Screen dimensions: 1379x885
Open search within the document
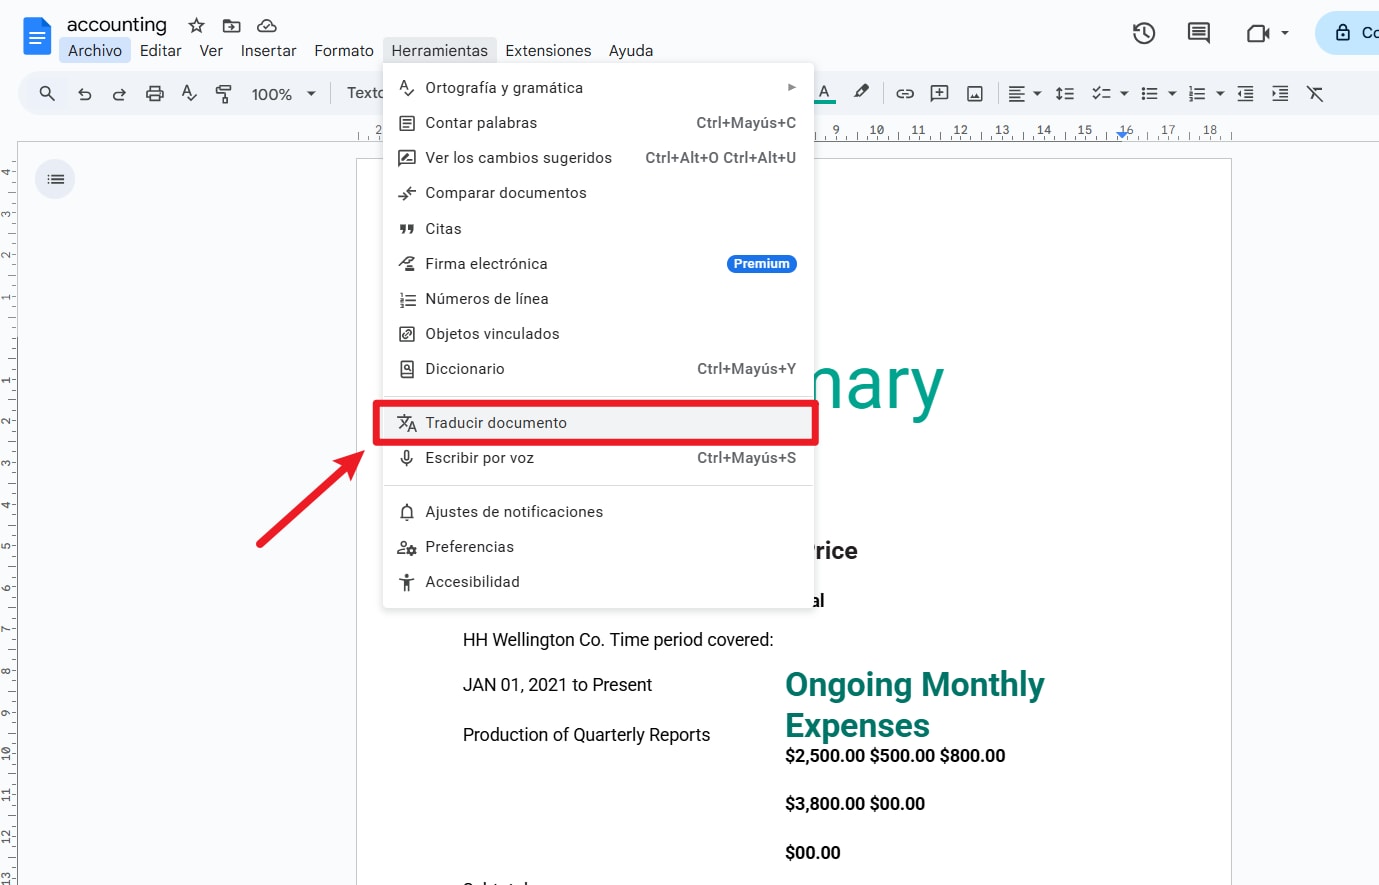[x=46, y=93]
